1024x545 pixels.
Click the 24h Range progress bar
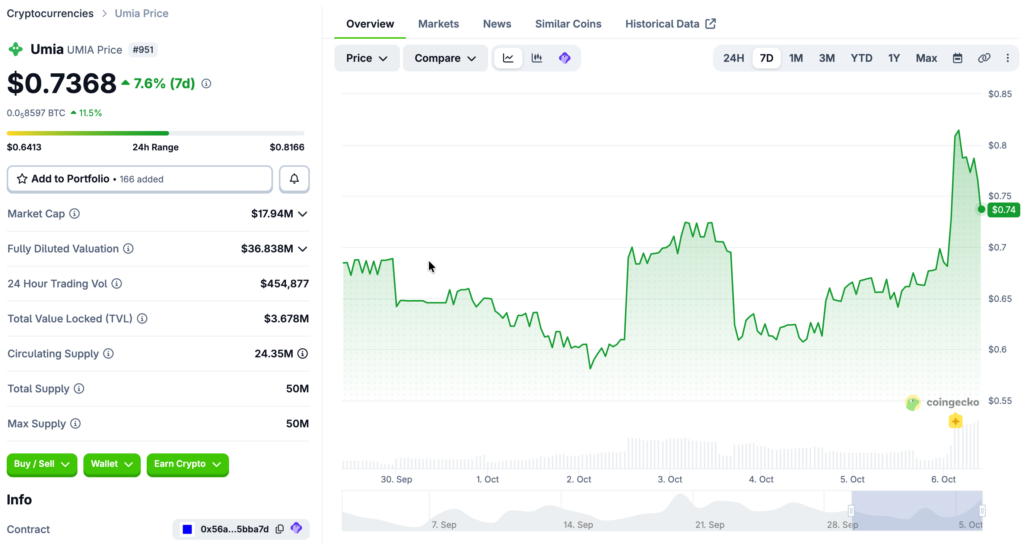pyautogui.click(x=155, y=133)
